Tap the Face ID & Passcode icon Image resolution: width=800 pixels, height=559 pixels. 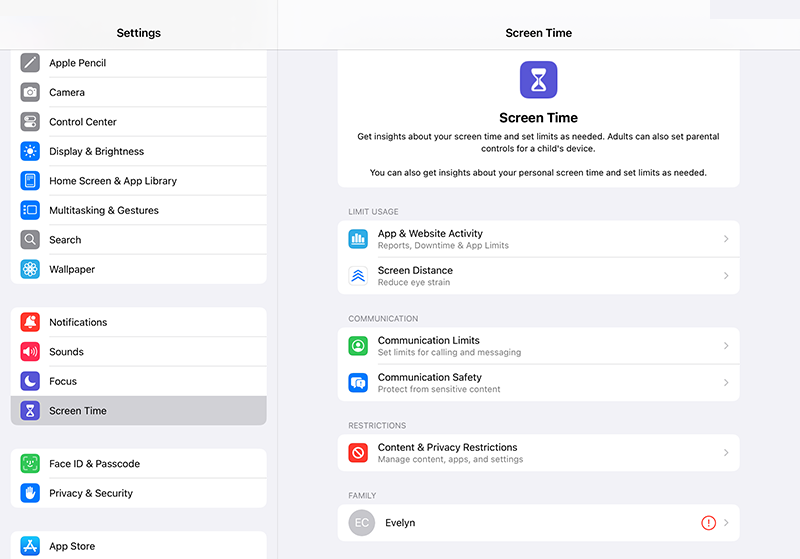(x=30, y=464)
